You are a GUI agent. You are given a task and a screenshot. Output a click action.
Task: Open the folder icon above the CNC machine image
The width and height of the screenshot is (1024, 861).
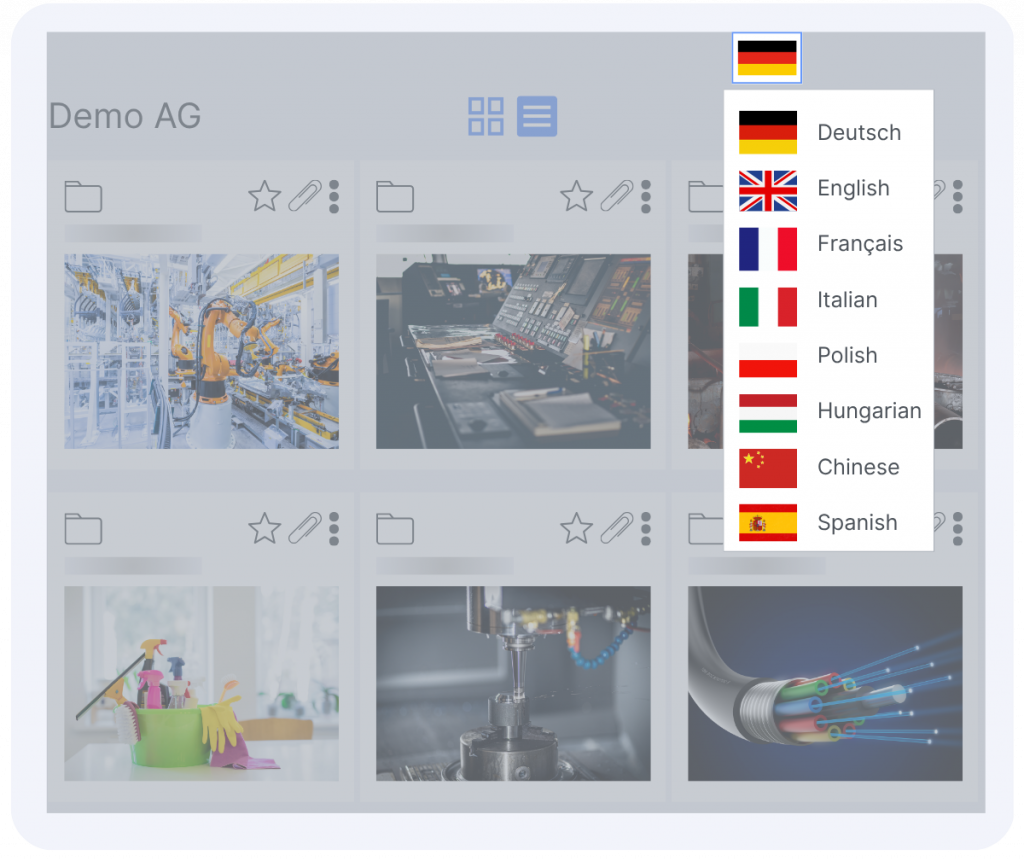pos(395,528)
